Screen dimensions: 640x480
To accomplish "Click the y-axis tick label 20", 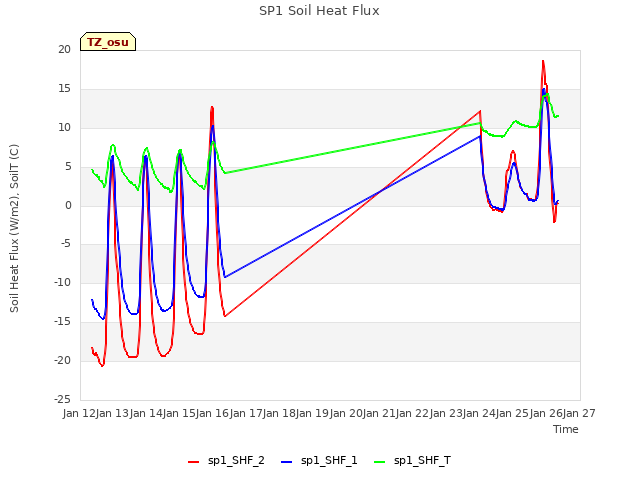I will 64,49.
